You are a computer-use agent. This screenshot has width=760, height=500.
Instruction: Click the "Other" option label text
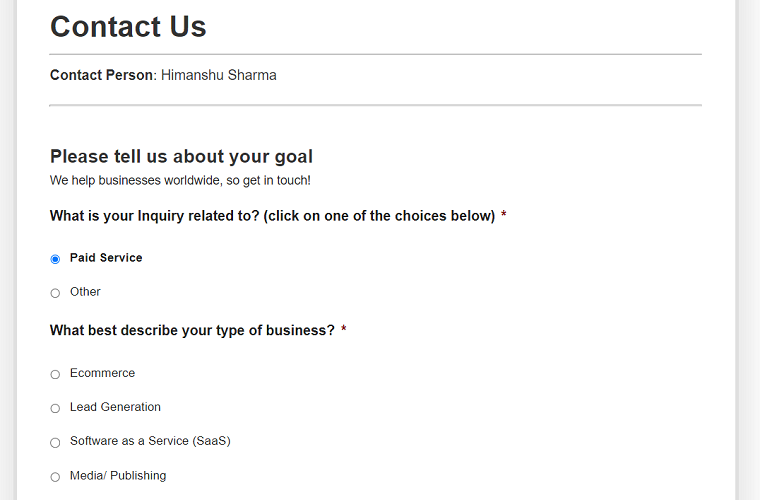[x=85, y=292]
